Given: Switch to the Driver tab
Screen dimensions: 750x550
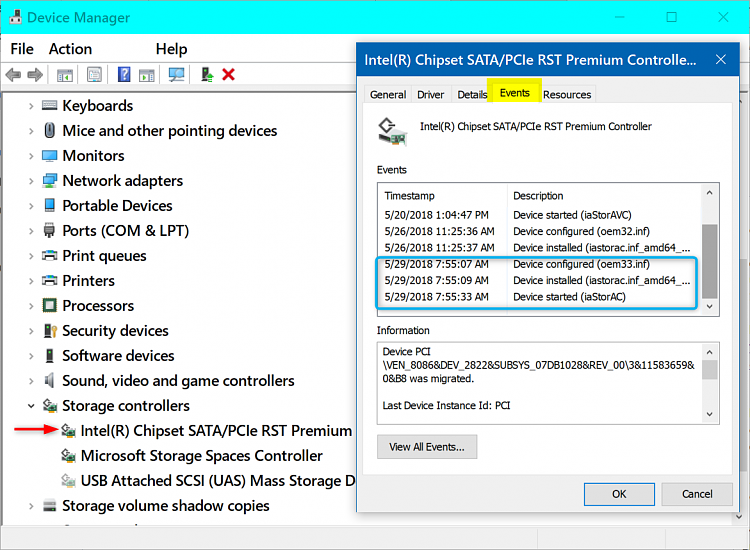Looking at the screenshot, I should coord(430,95).
